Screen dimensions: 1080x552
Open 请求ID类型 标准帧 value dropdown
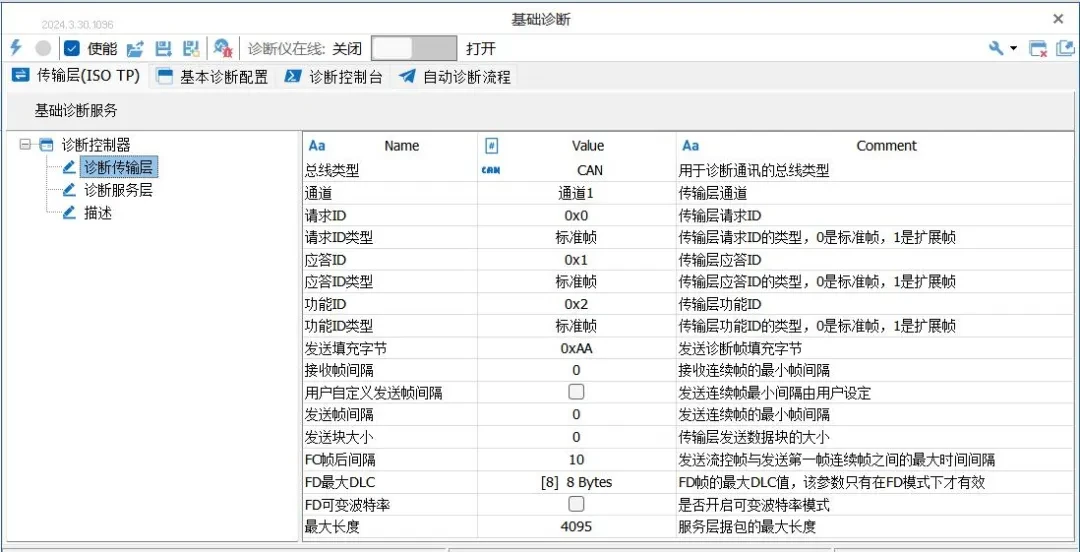pos(577,238)
